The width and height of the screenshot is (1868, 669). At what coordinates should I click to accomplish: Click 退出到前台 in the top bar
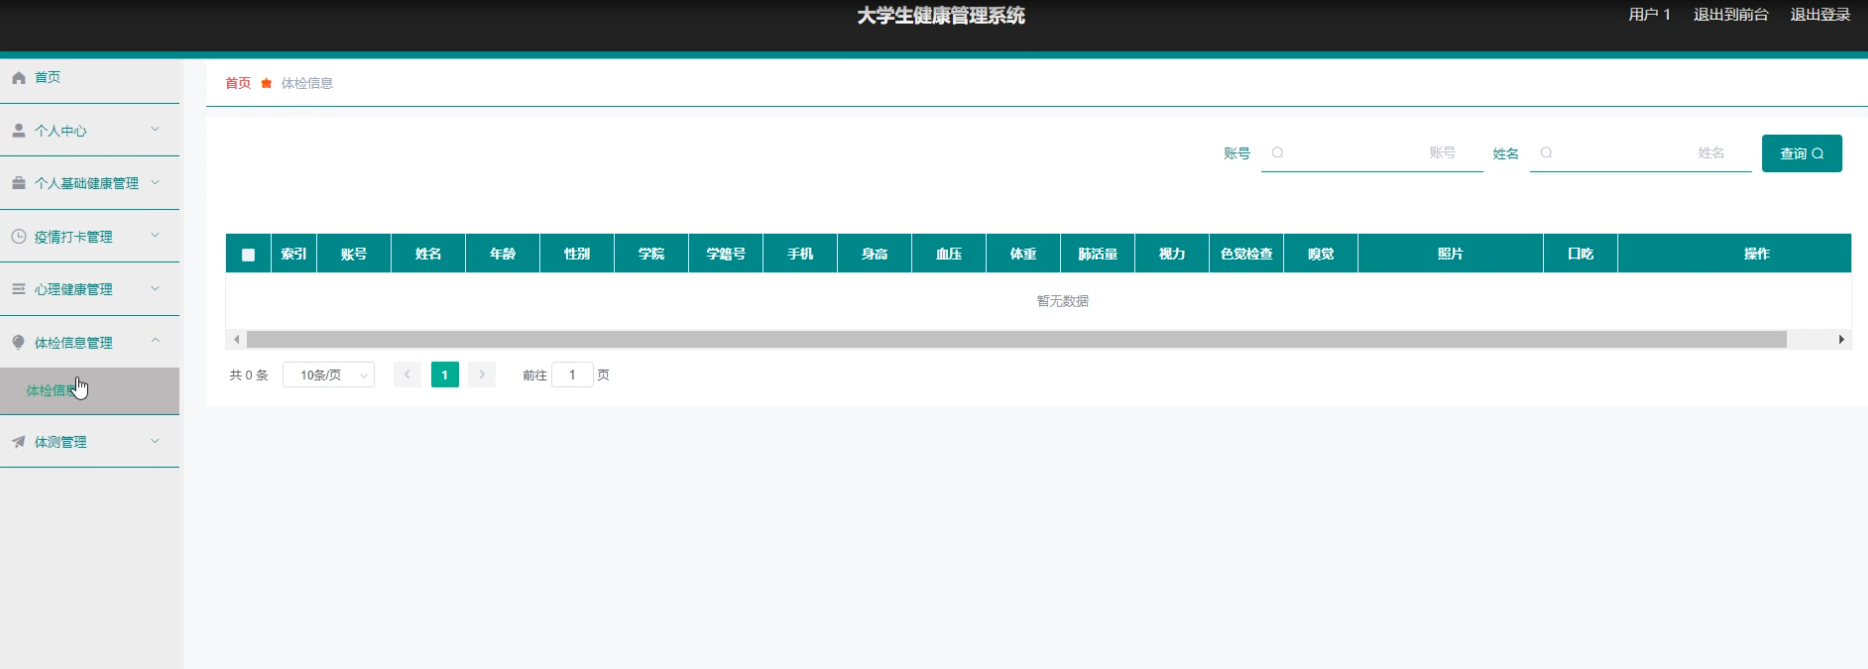(x=1731, y=14)
